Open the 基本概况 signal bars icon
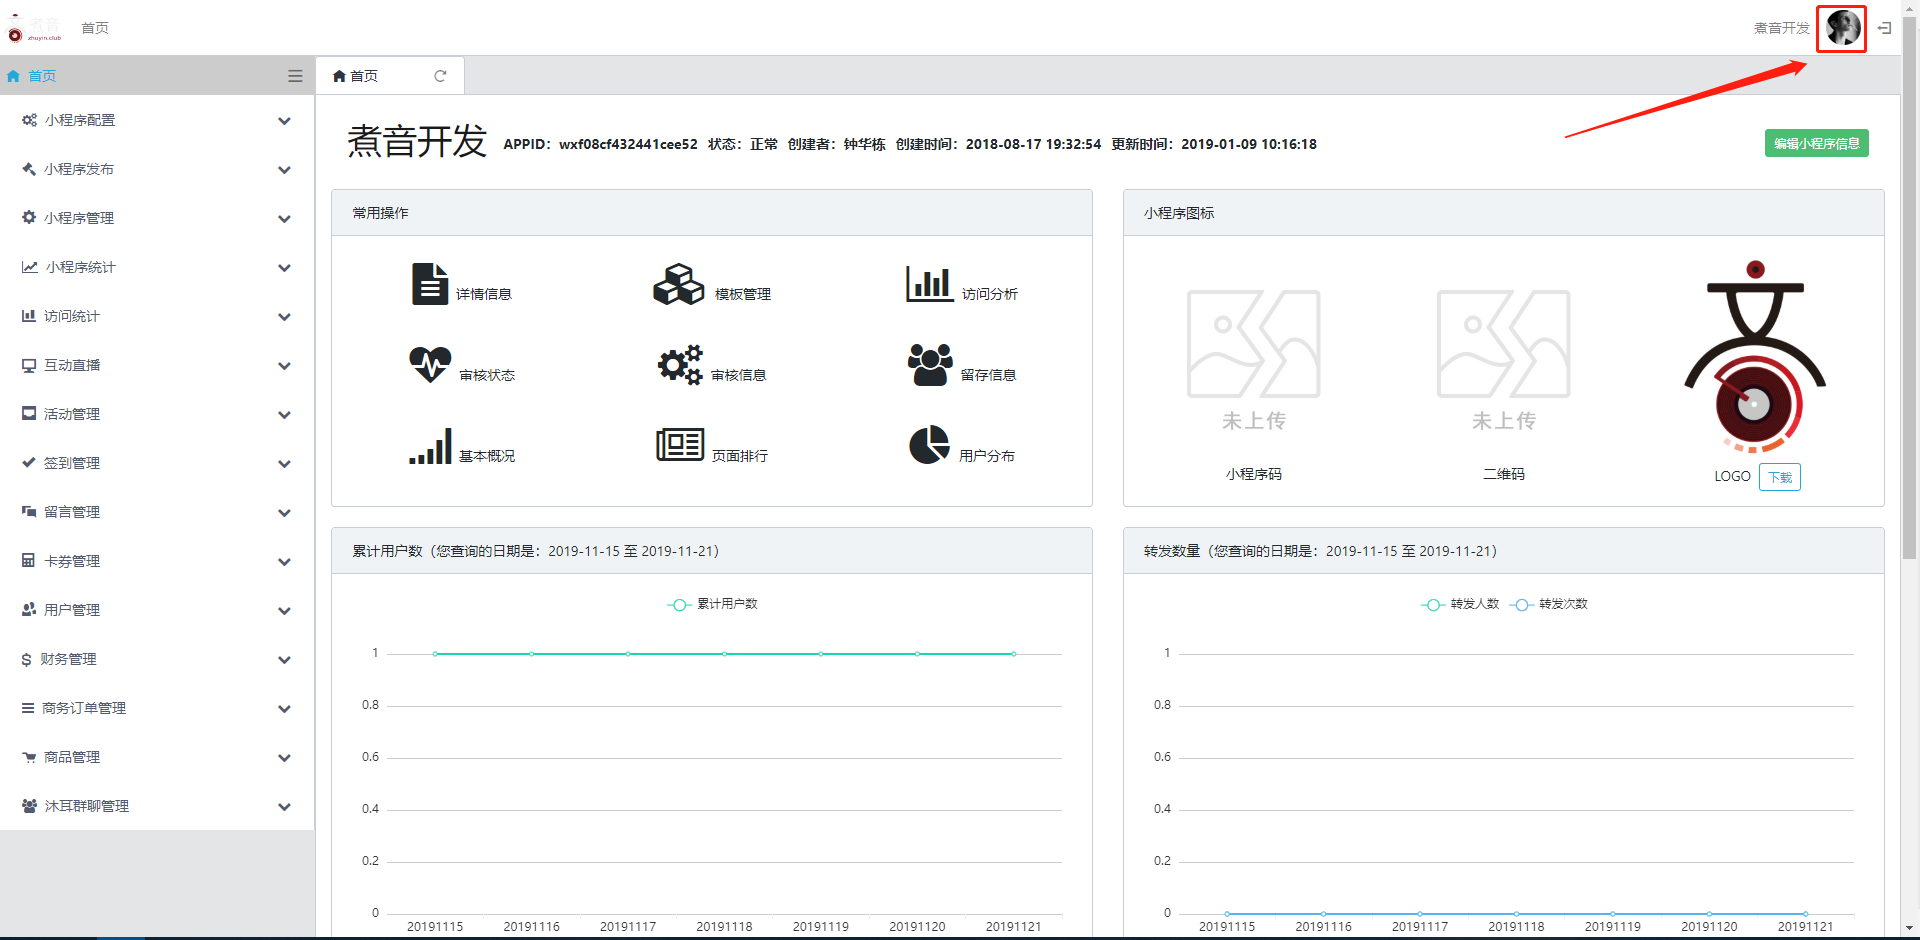This screenshot has width=1920, height=940. pyautogui.click(x=430, y=446)
